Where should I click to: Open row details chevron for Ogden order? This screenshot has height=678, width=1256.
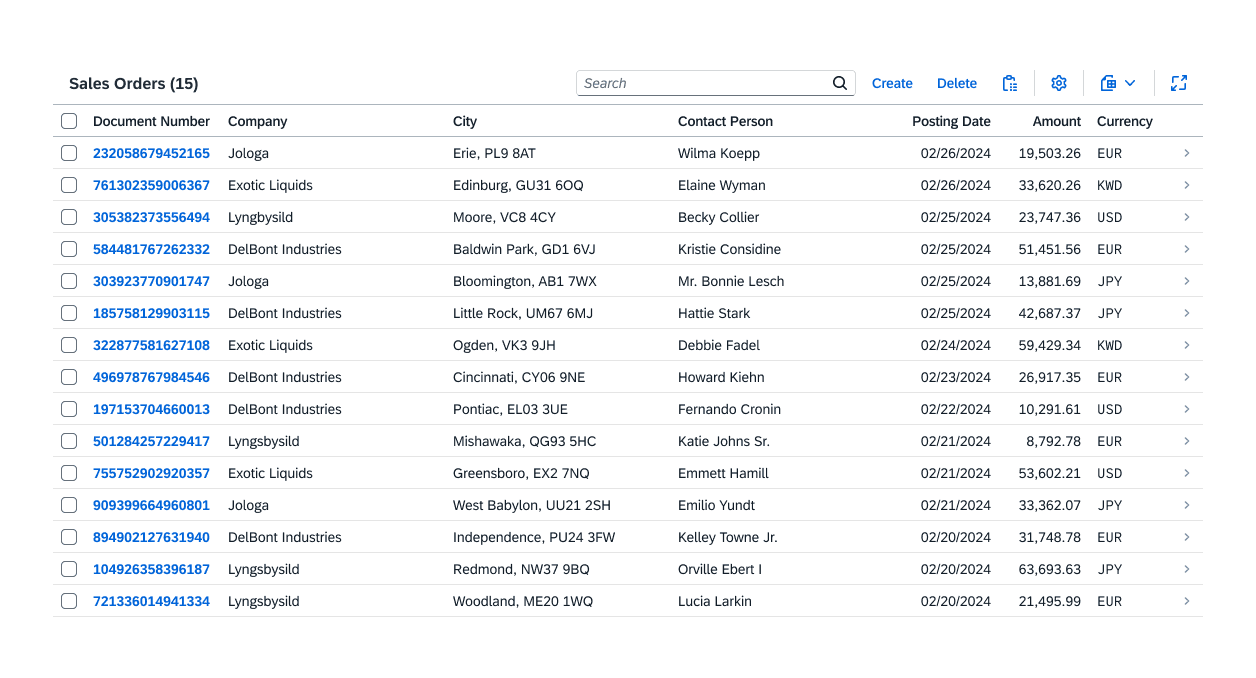(x=1187, y=345)
